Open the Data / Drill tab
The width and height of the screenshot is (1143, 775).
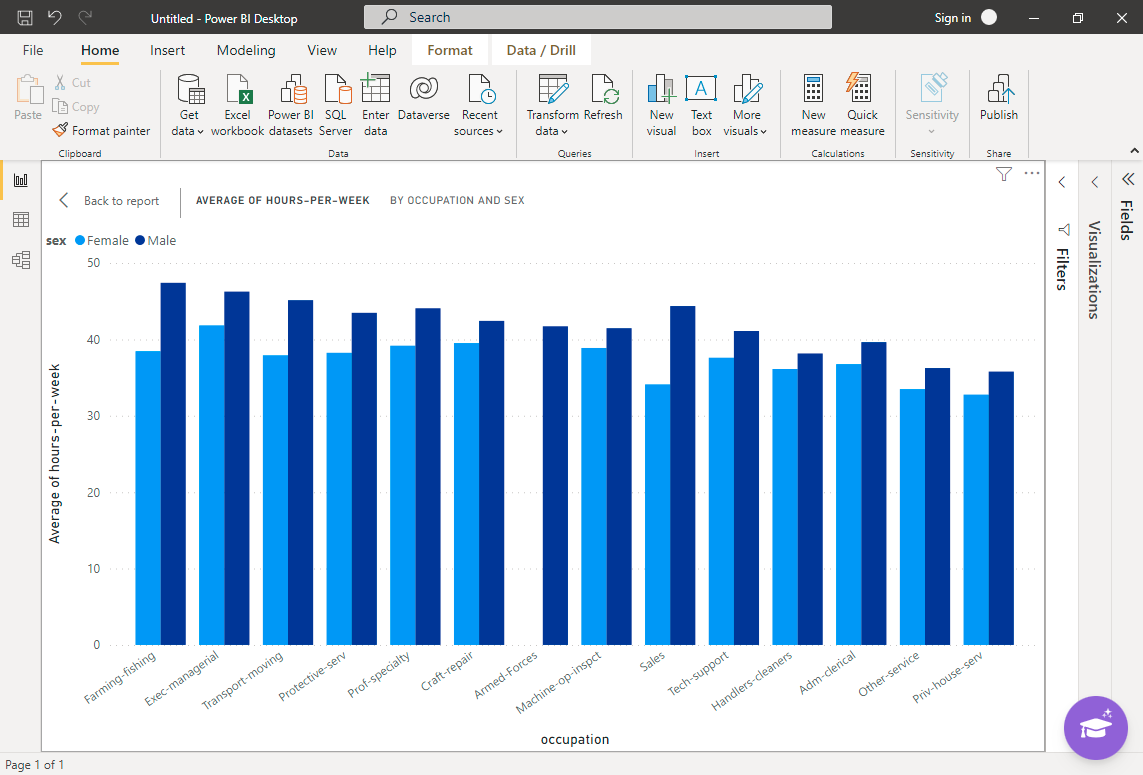[541, 49]
